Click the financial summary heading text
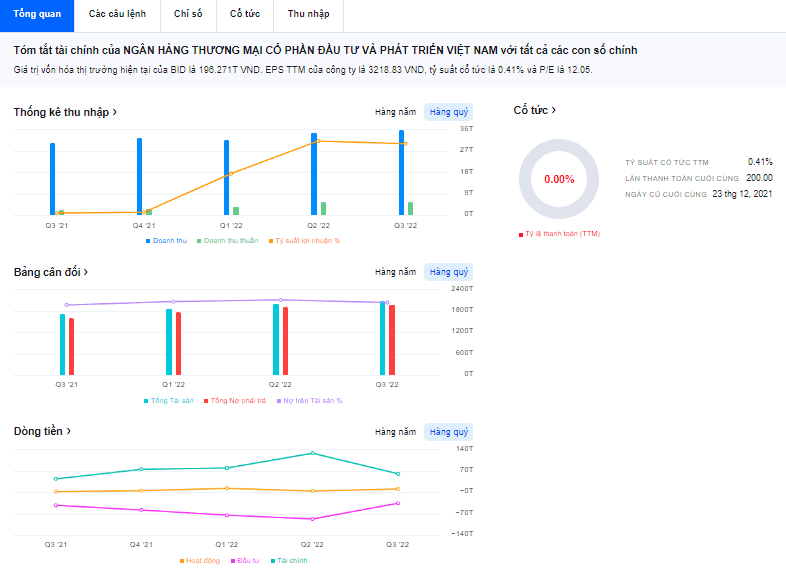This screenshot has width=786, height=569. [x=325, y=50]
